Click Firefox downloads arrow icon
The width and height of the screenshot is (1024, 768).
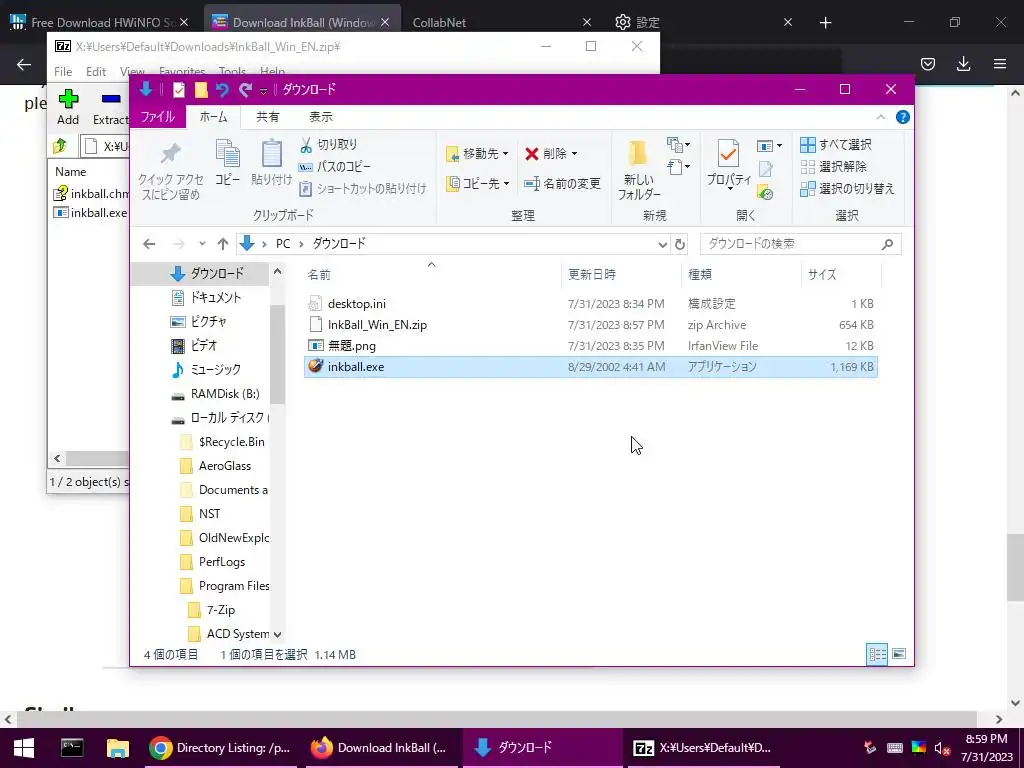pyautogui.click(x=963, y=63)
